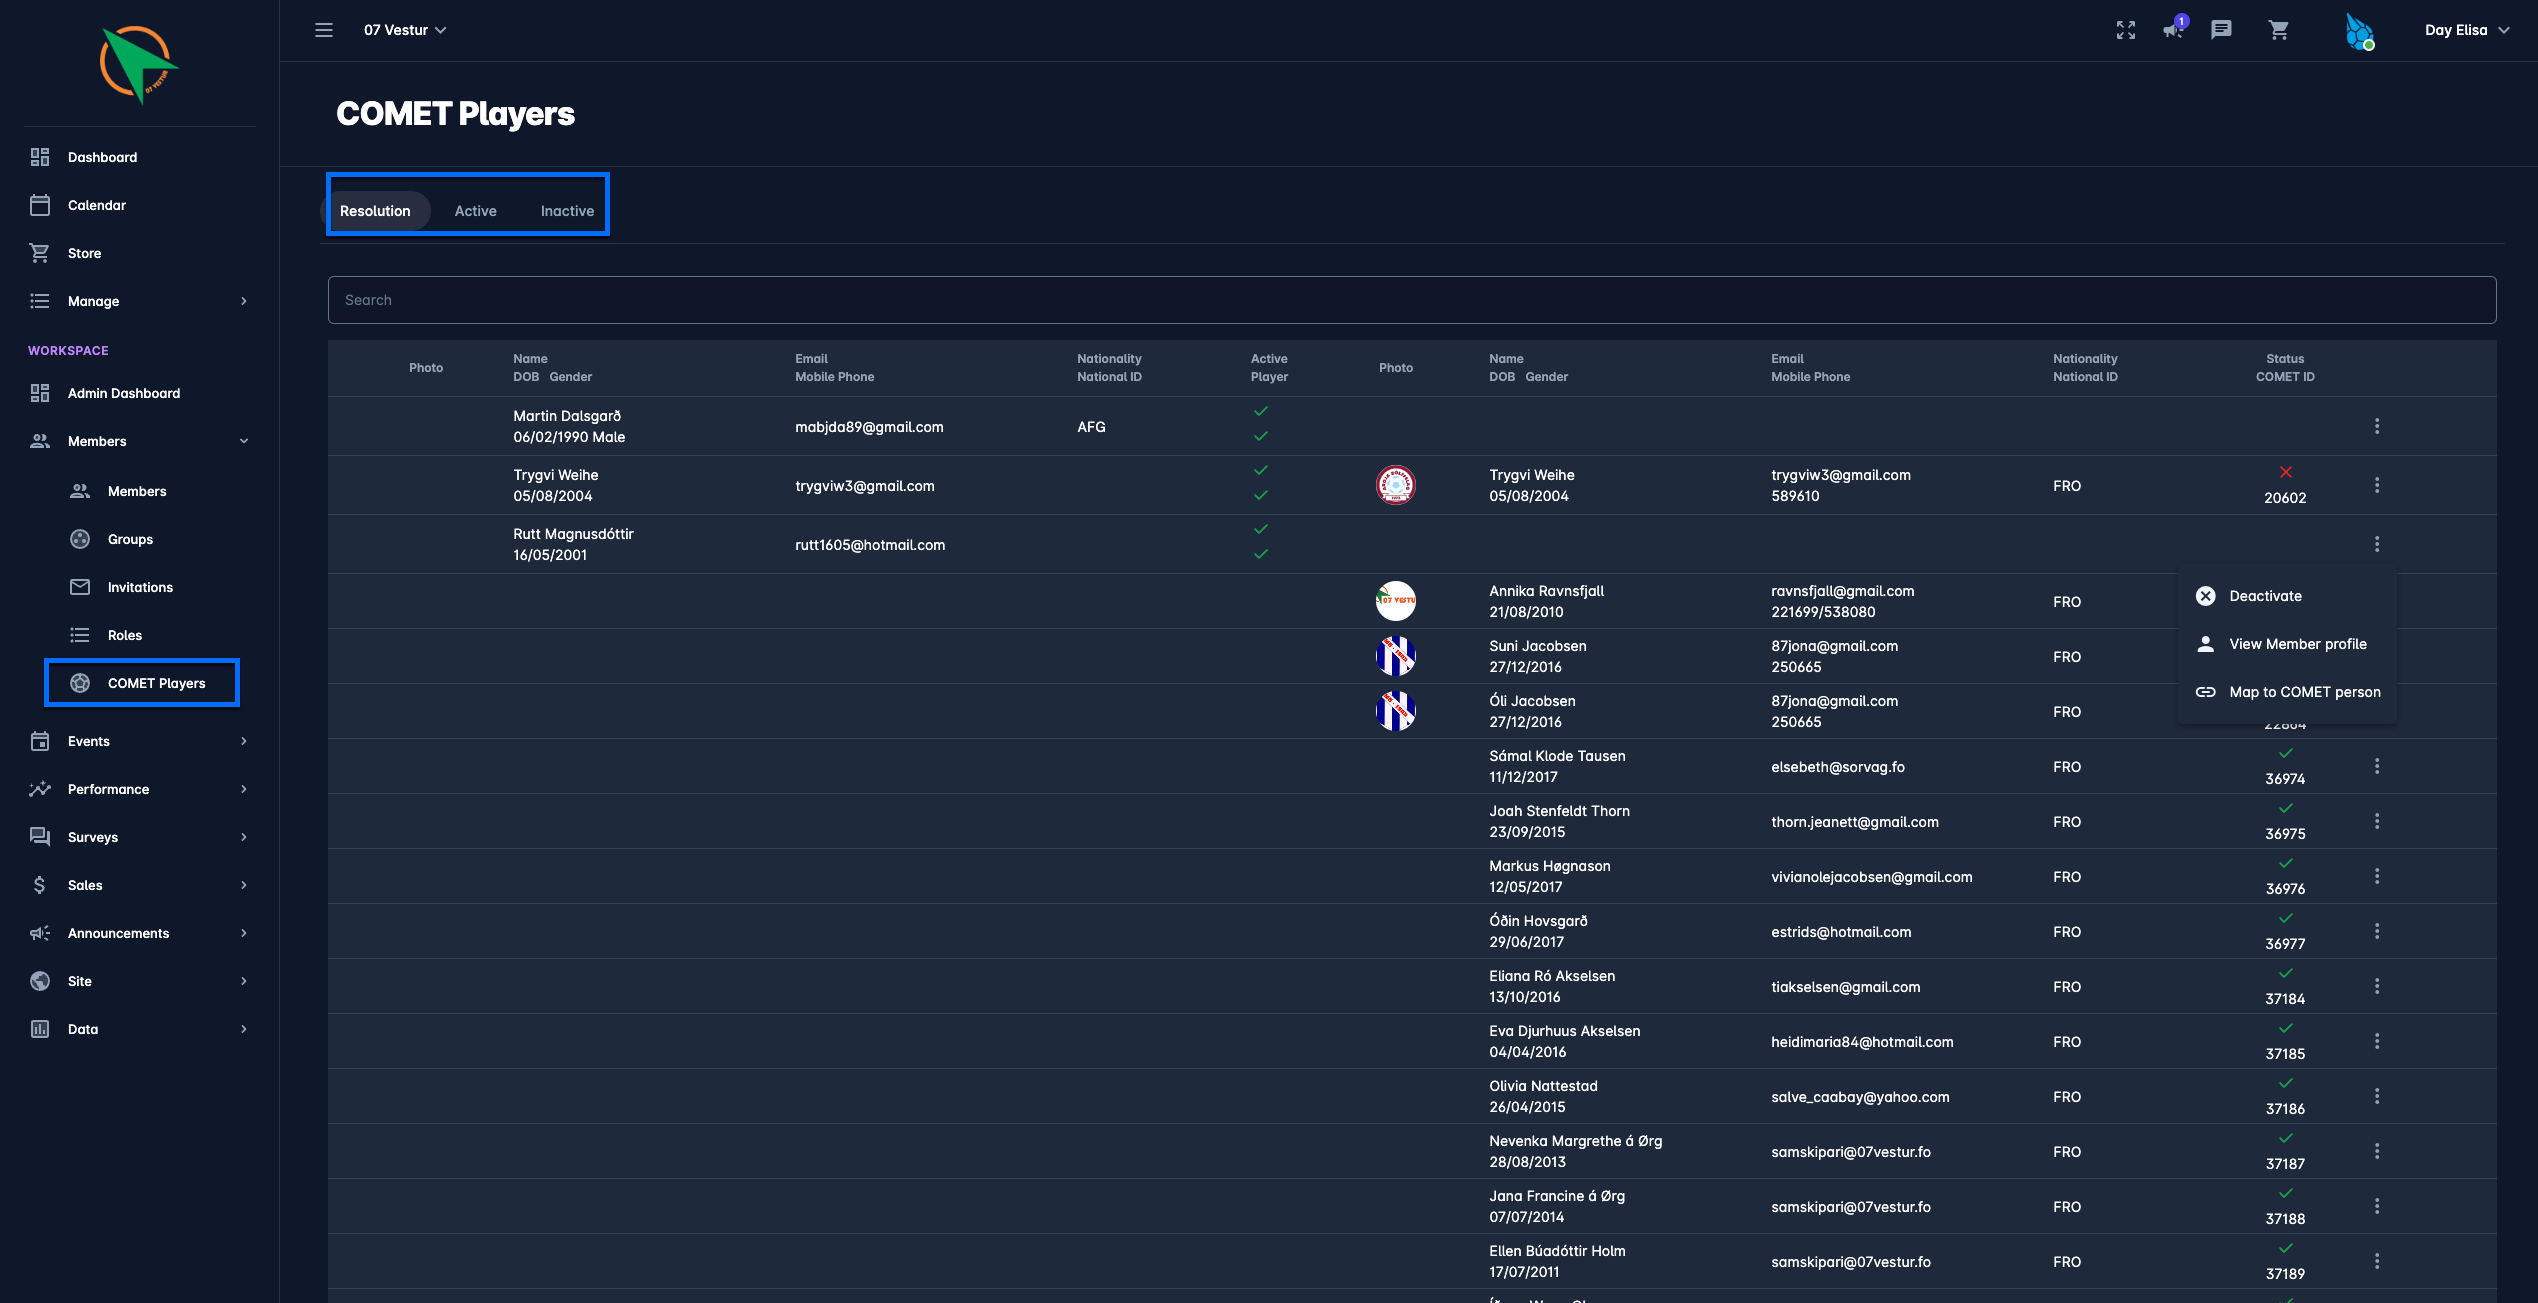The image size is (2538, 1303).
Task: Click the fullscreen toggle icon in the top bar
Action: pos(2125,30)
